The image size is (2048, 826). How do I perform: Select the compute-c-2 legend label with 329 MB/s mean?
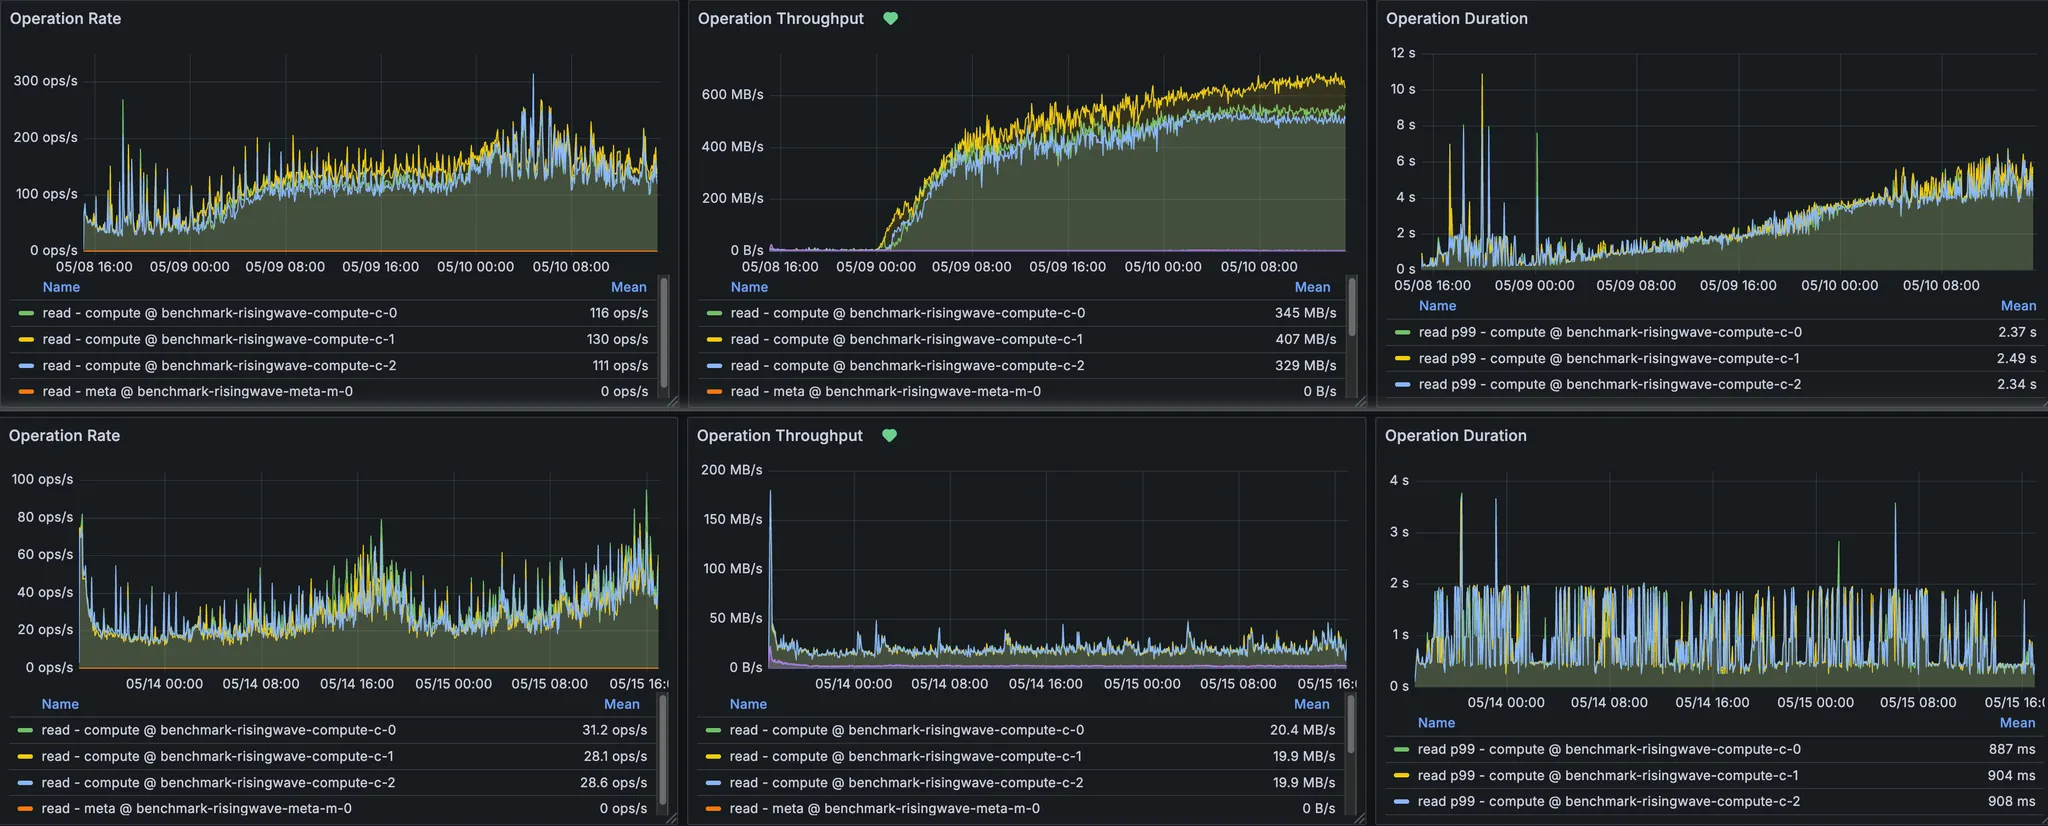coord(907,366)
